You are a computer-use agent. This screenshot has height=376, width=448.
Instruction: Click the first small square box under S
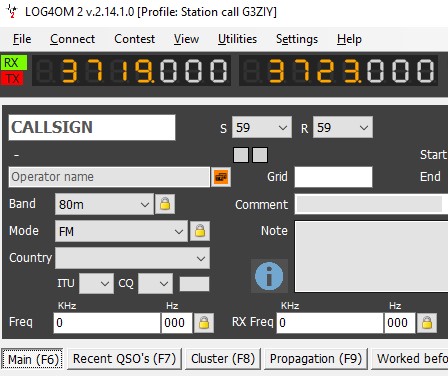241,155
